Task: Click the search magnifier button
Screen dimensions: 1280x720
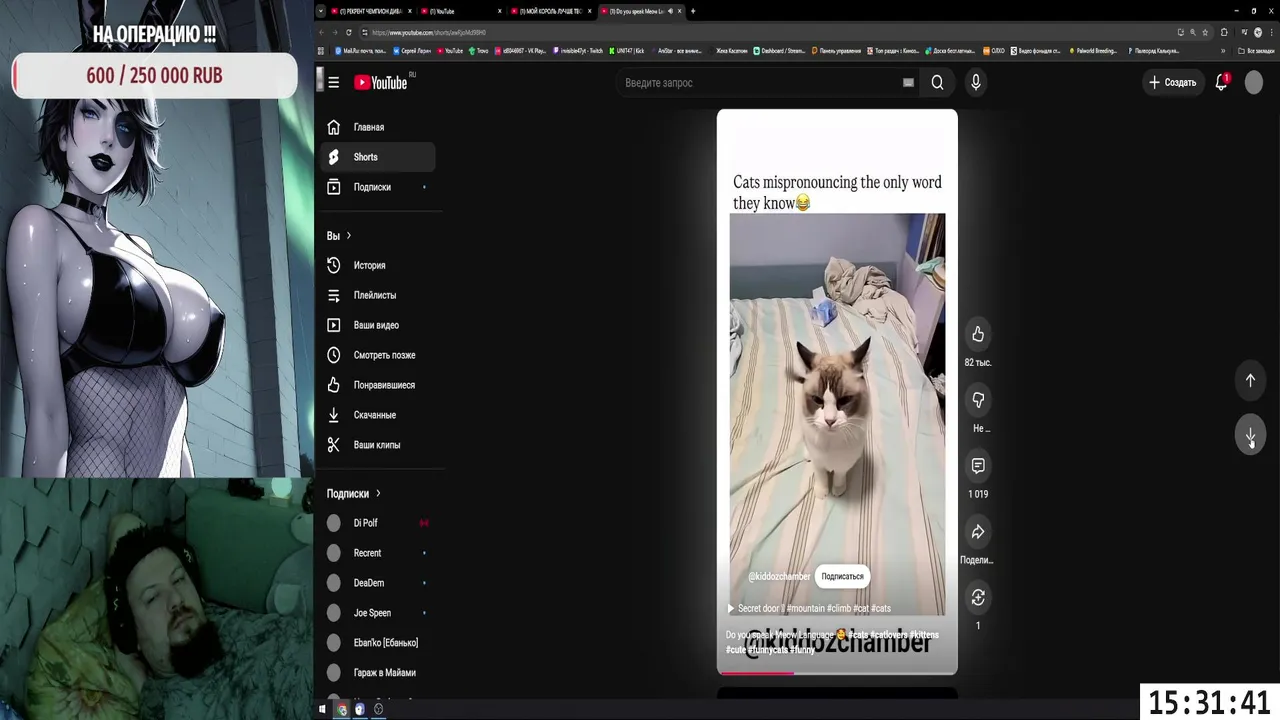Action: point(937,83)
